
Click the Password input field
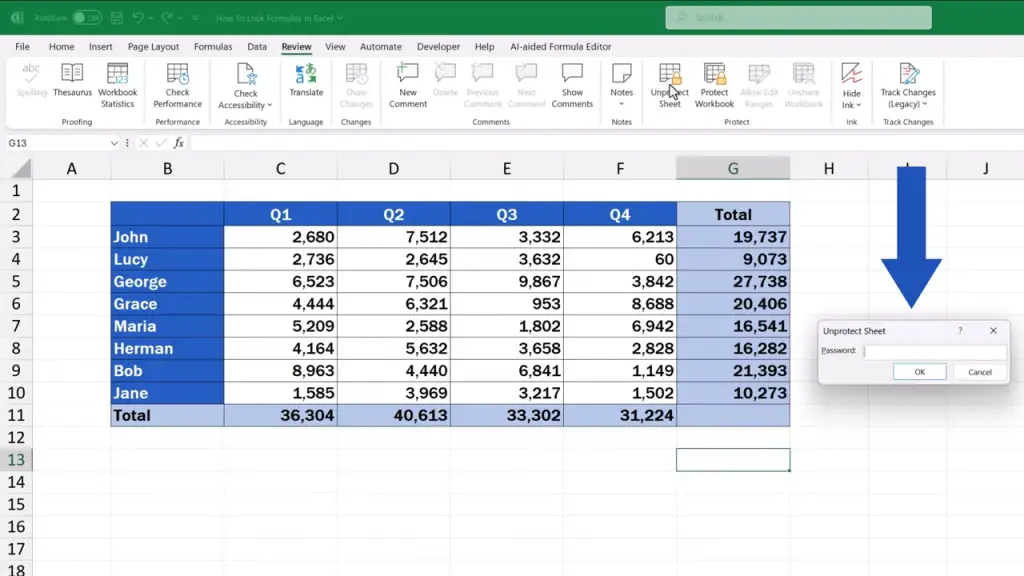tap(935, 351)
